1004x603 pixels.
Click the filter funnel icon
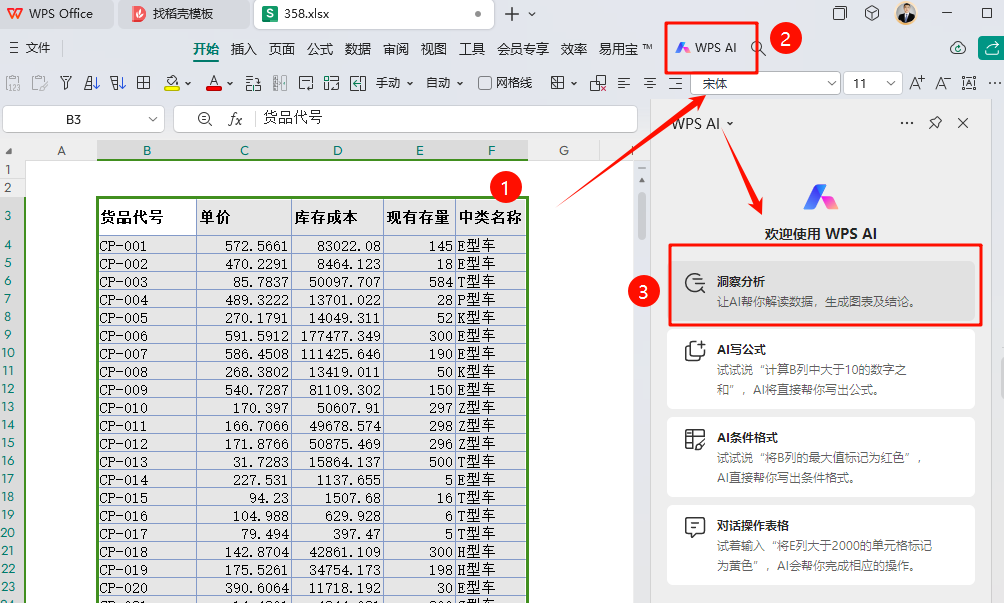point(65,83)
